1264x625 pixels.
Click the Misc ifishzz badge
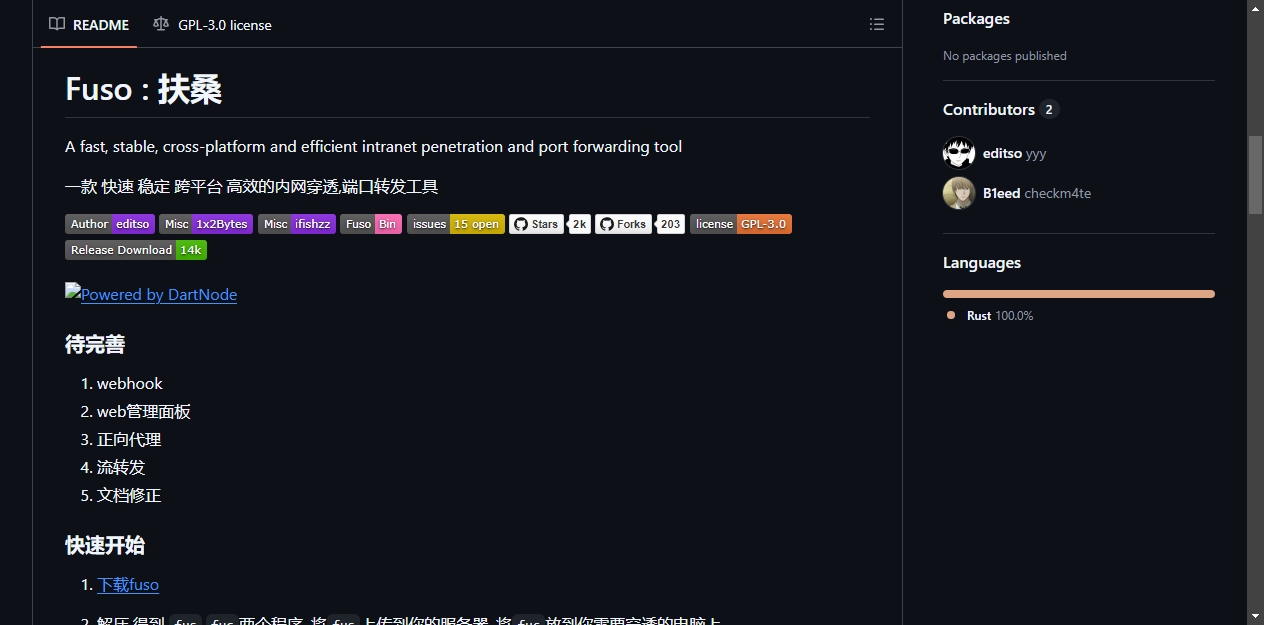coord(297,224)
